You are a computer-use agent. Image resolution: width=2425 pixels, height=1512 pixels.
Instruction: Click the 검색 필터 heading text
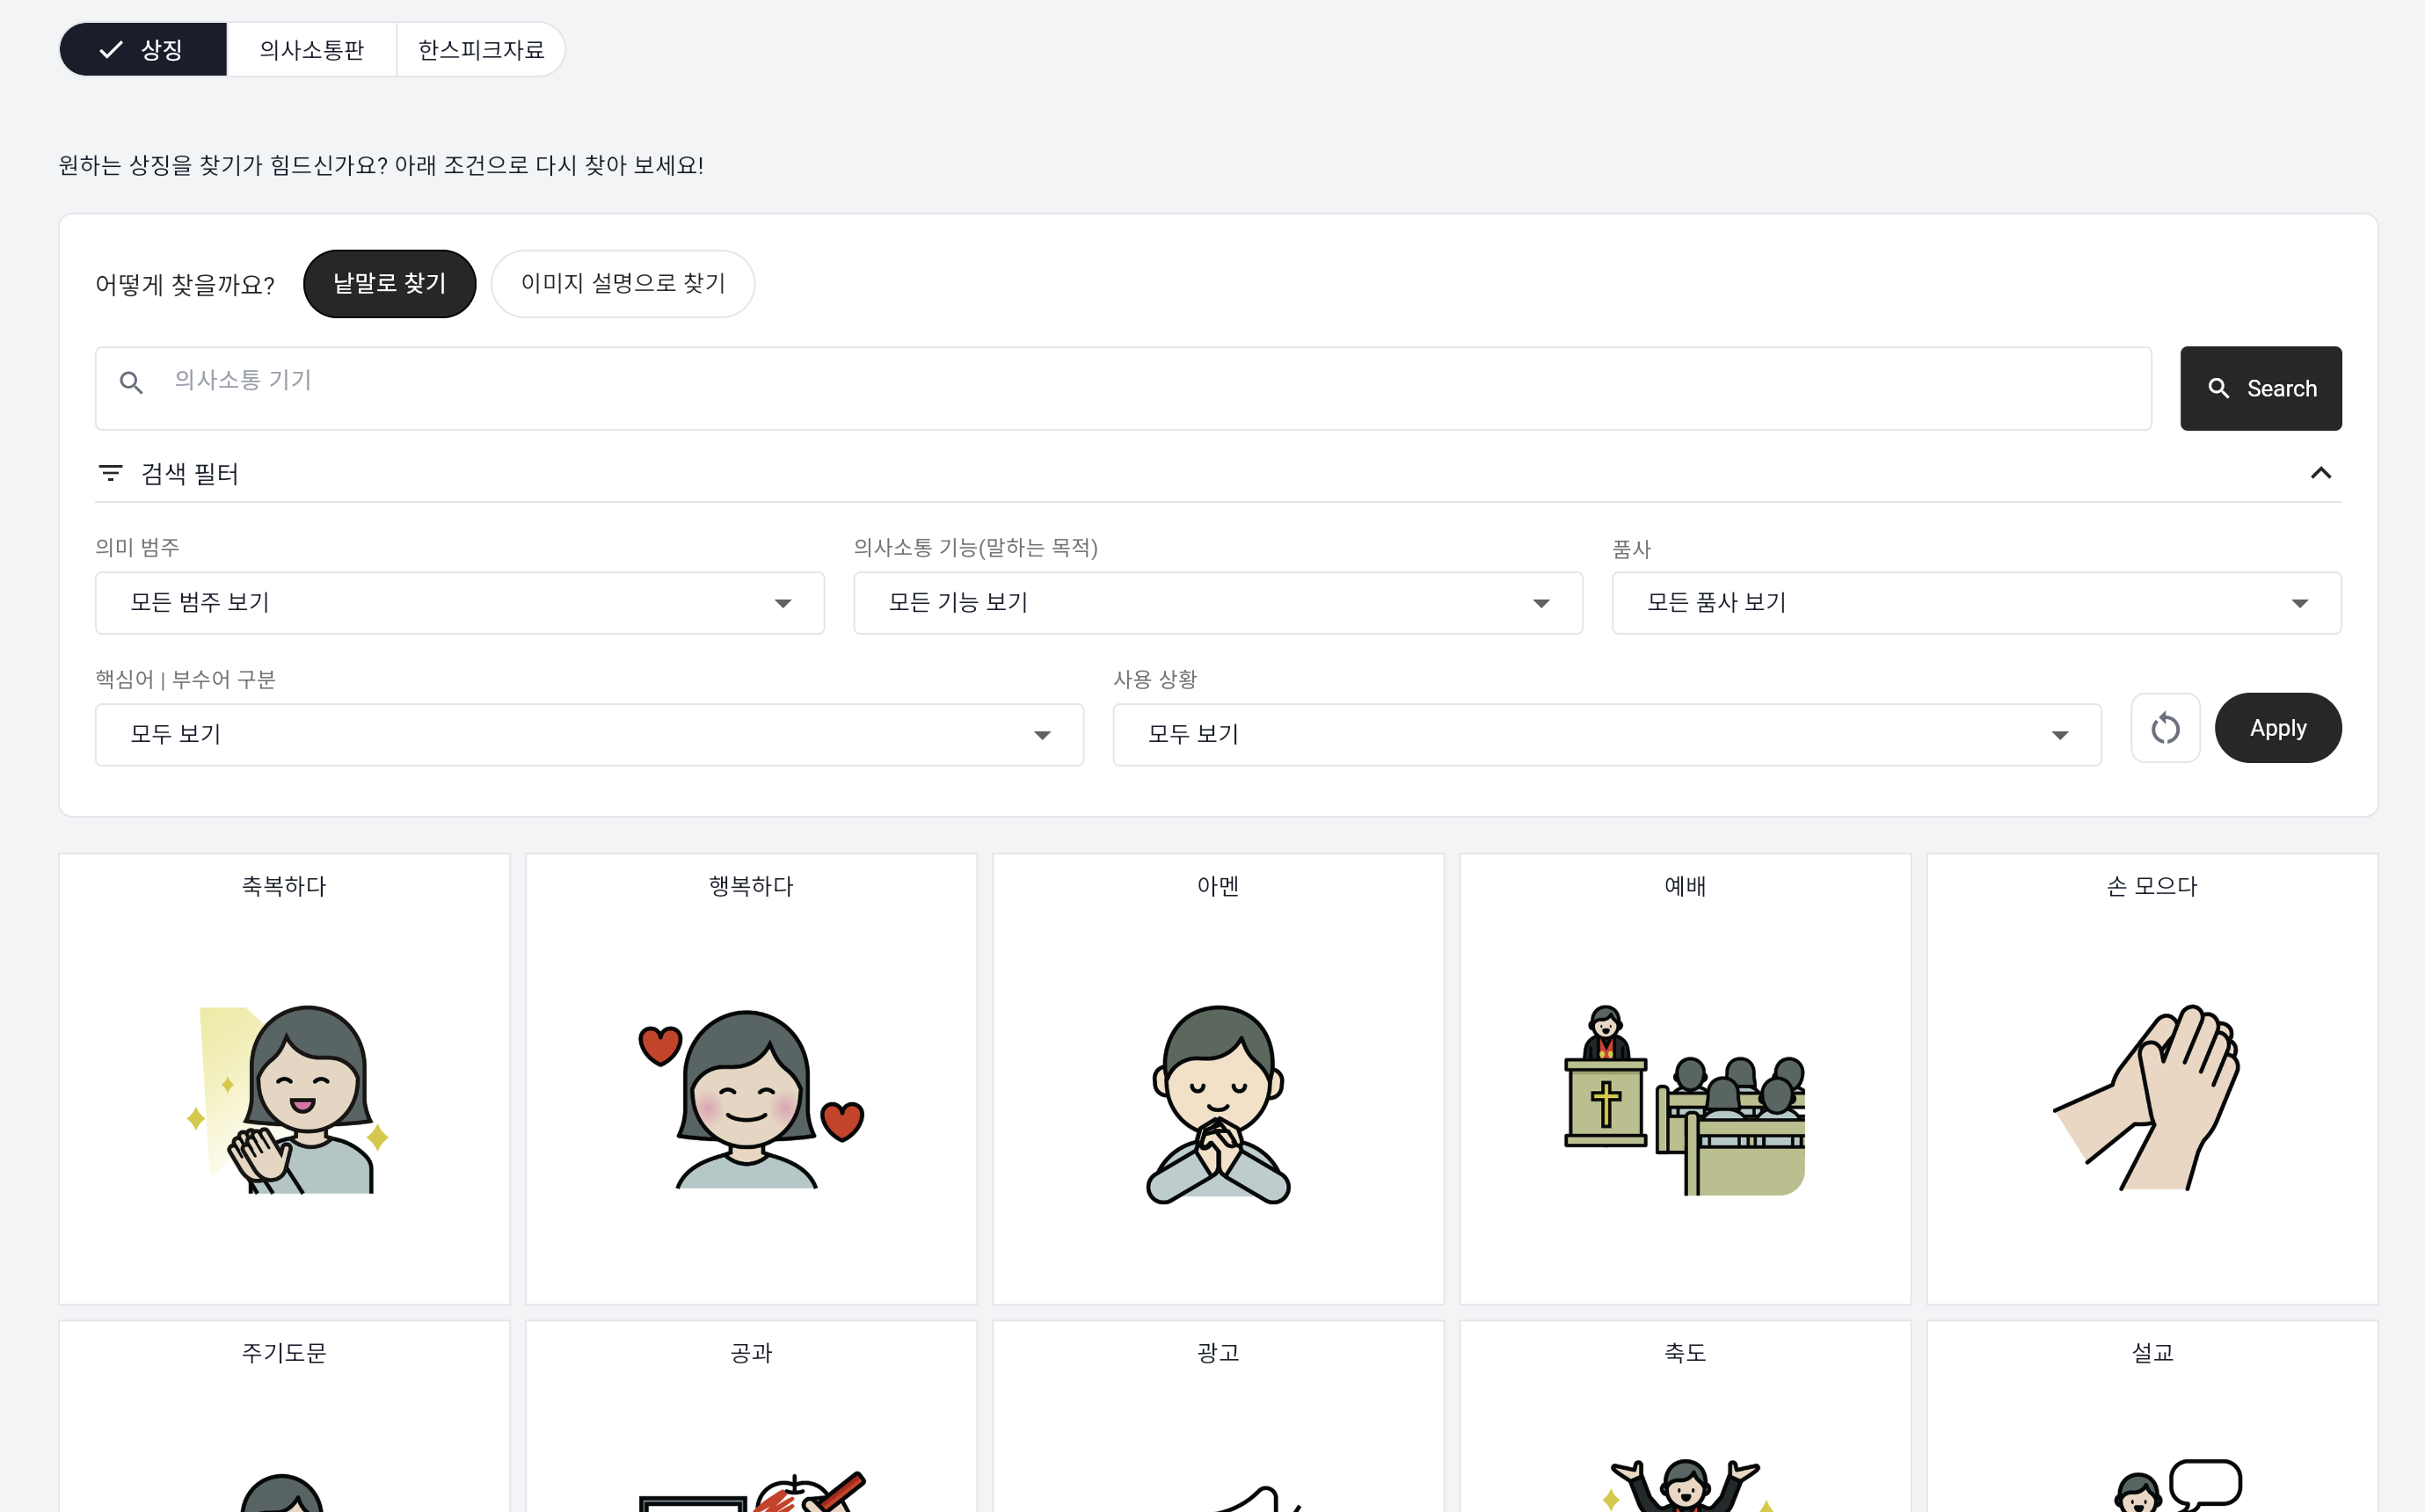(190, 473)
